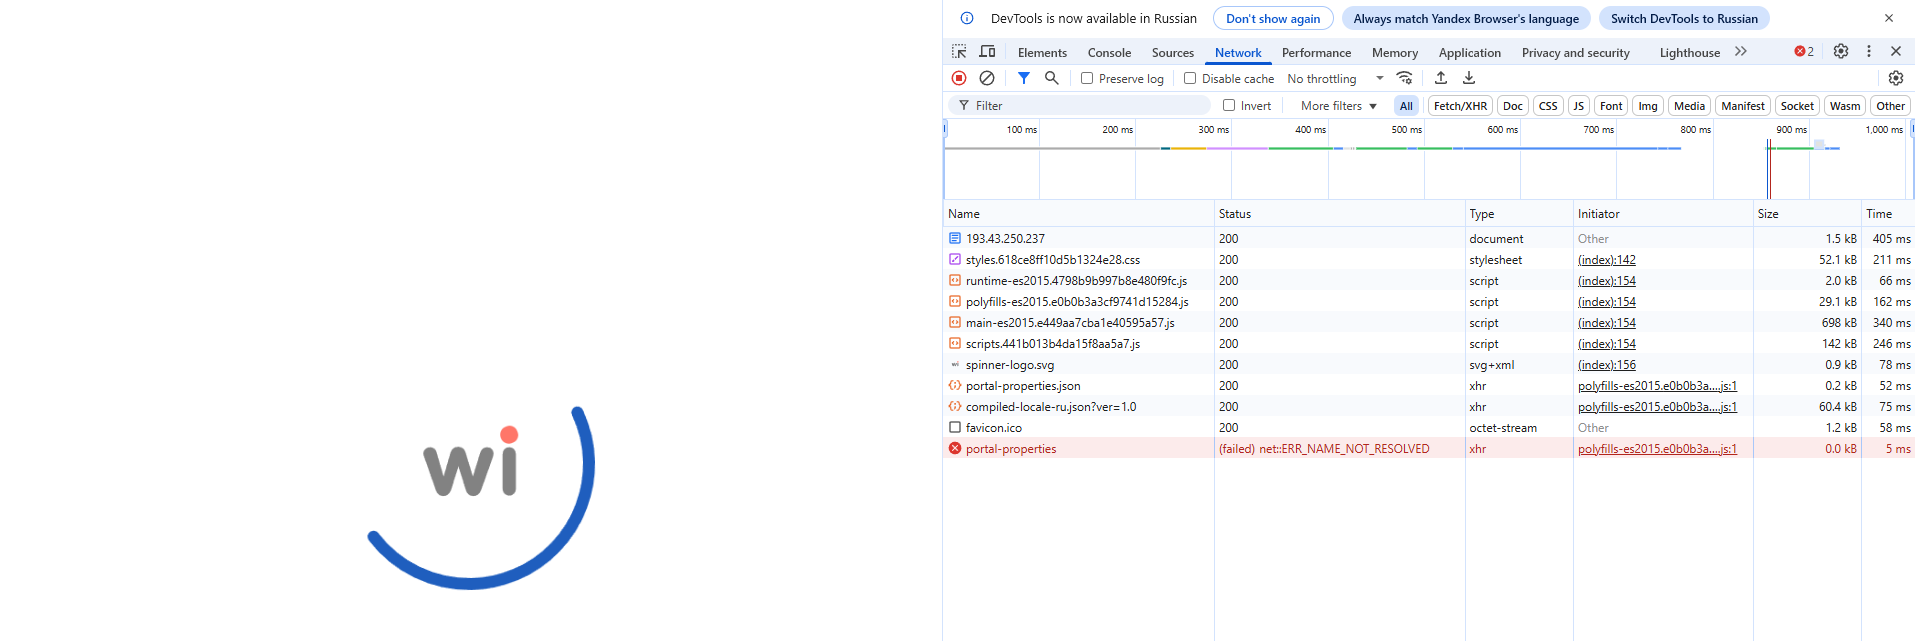Toggle the device toolbar icon
Image resolution: width=1915 pixels, height=641 pixels.
pyautogui.click(x=987, y=52)
